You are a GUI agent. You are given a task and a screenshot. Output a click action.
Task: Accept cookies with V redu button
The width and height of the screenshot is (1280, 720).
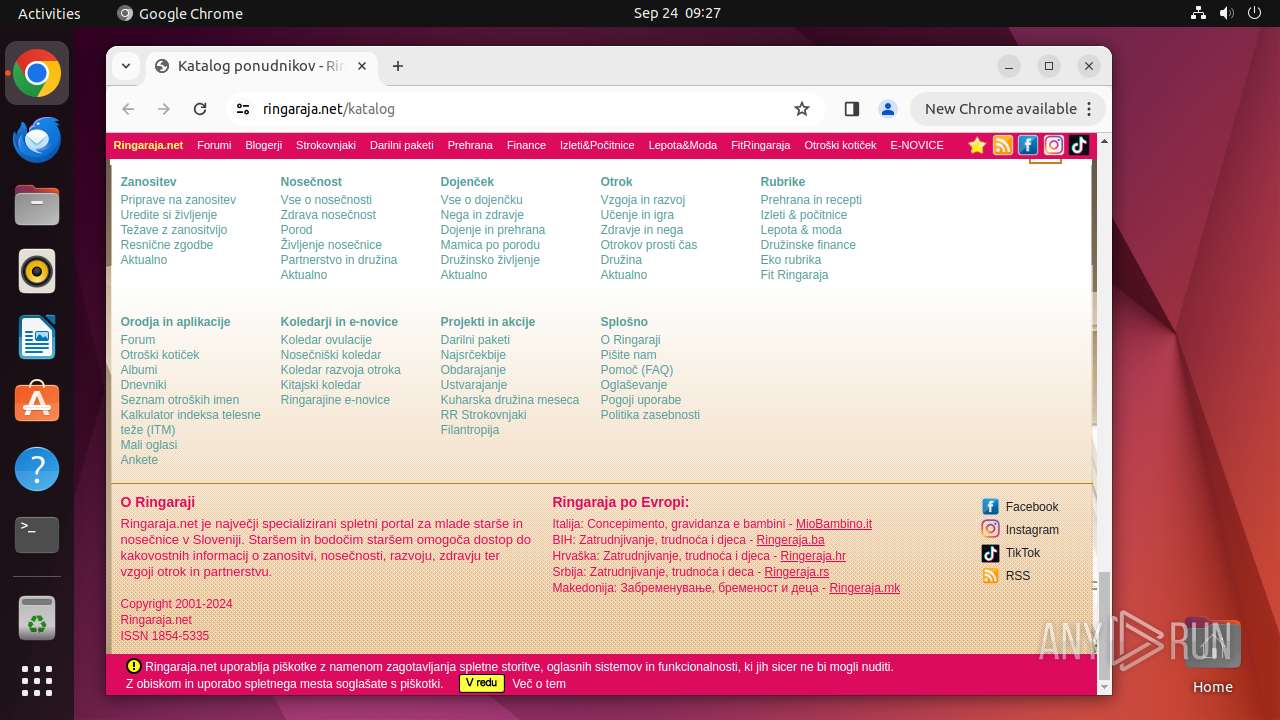(481, 683)
